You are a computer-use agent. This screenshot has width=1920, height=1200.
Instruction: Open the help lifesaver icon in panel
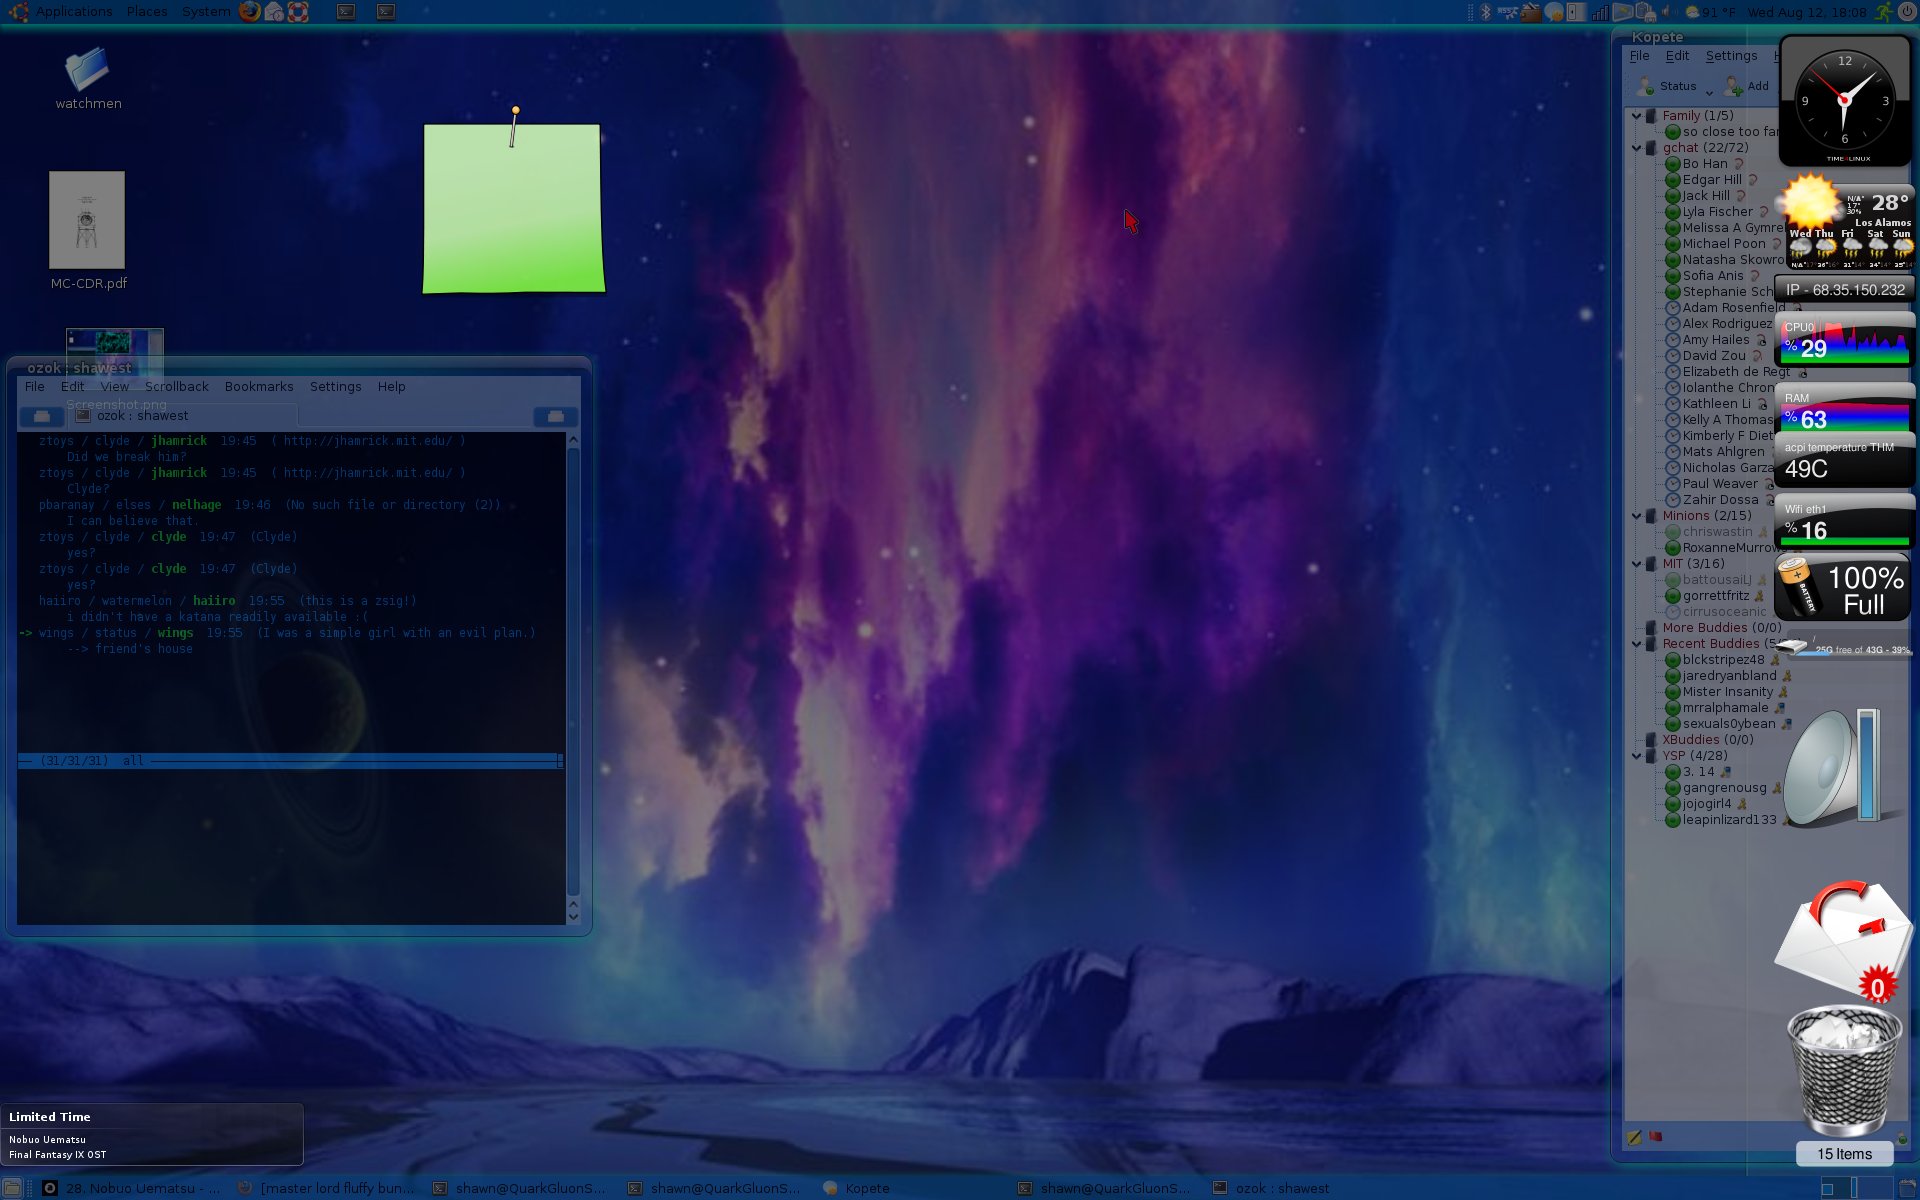[298, 12]
